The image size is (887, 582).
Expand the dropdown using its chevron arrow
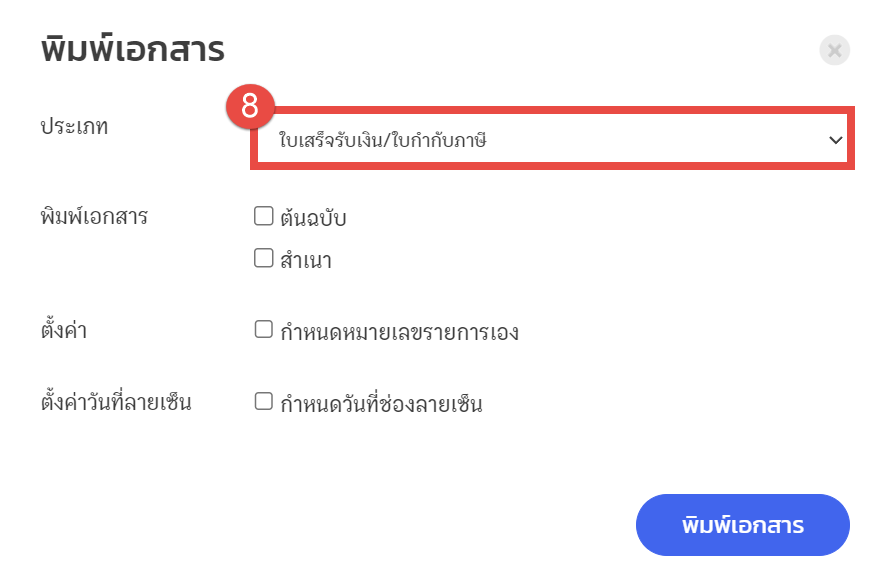point(836,141)
